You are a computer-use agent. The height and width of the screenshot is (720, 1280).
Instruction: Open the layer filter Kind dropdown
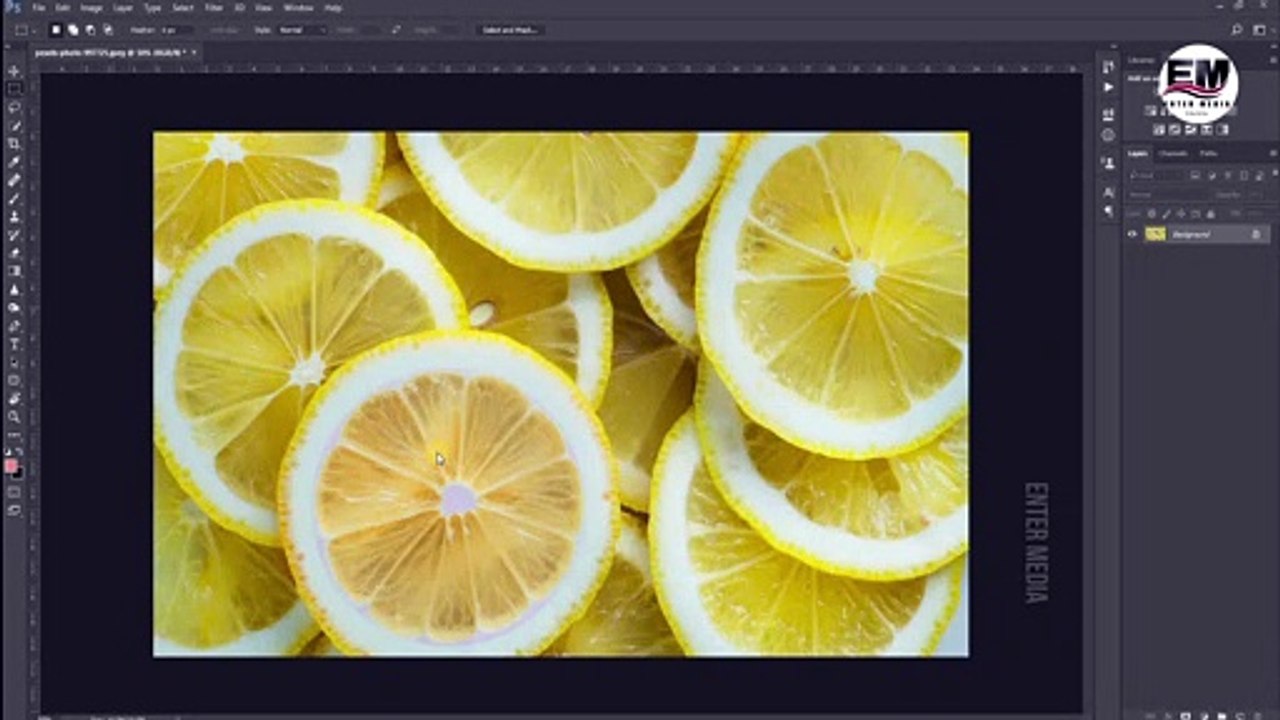click(1157, 175)
